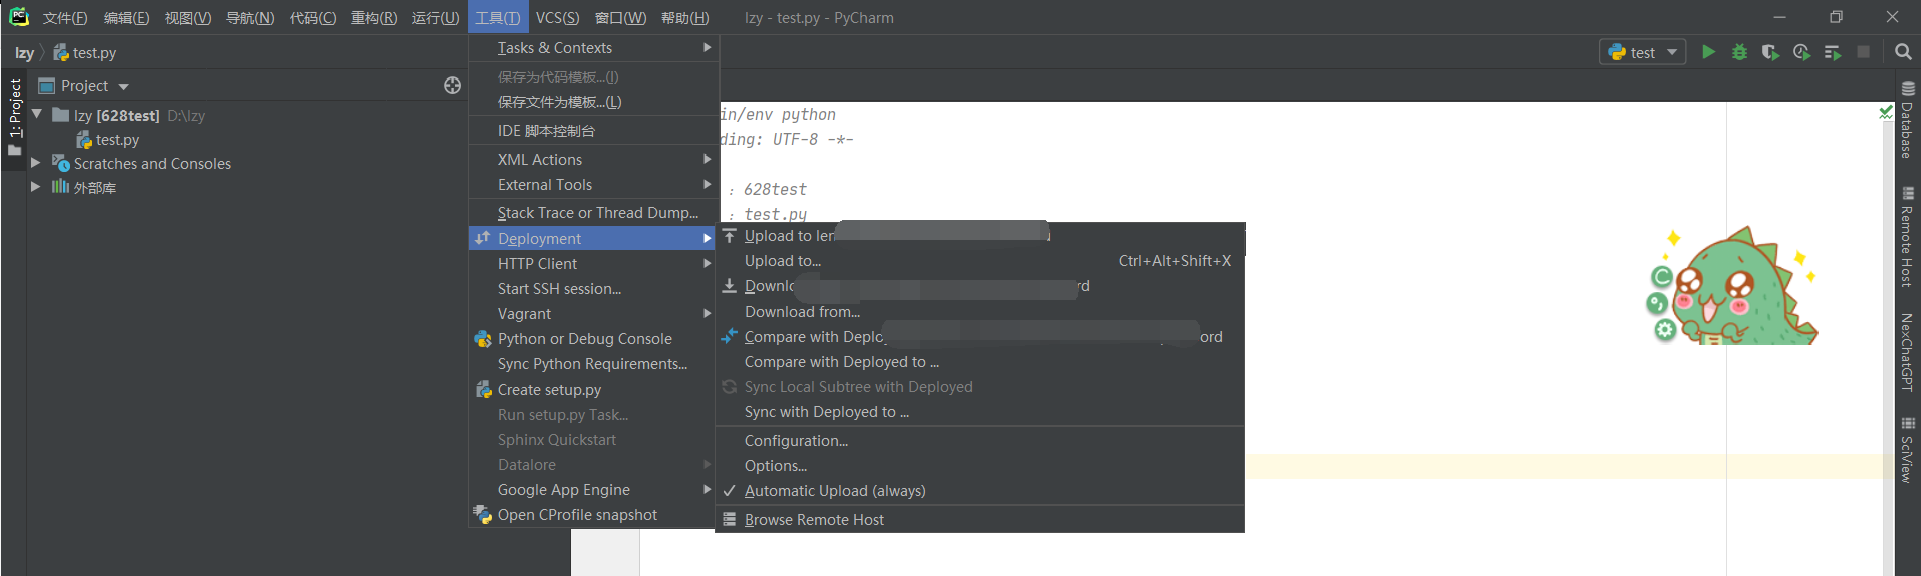This screenshot has height=576, width=1921.
Task: Expand the 外部库 libraries node
Action: [36, 187]
